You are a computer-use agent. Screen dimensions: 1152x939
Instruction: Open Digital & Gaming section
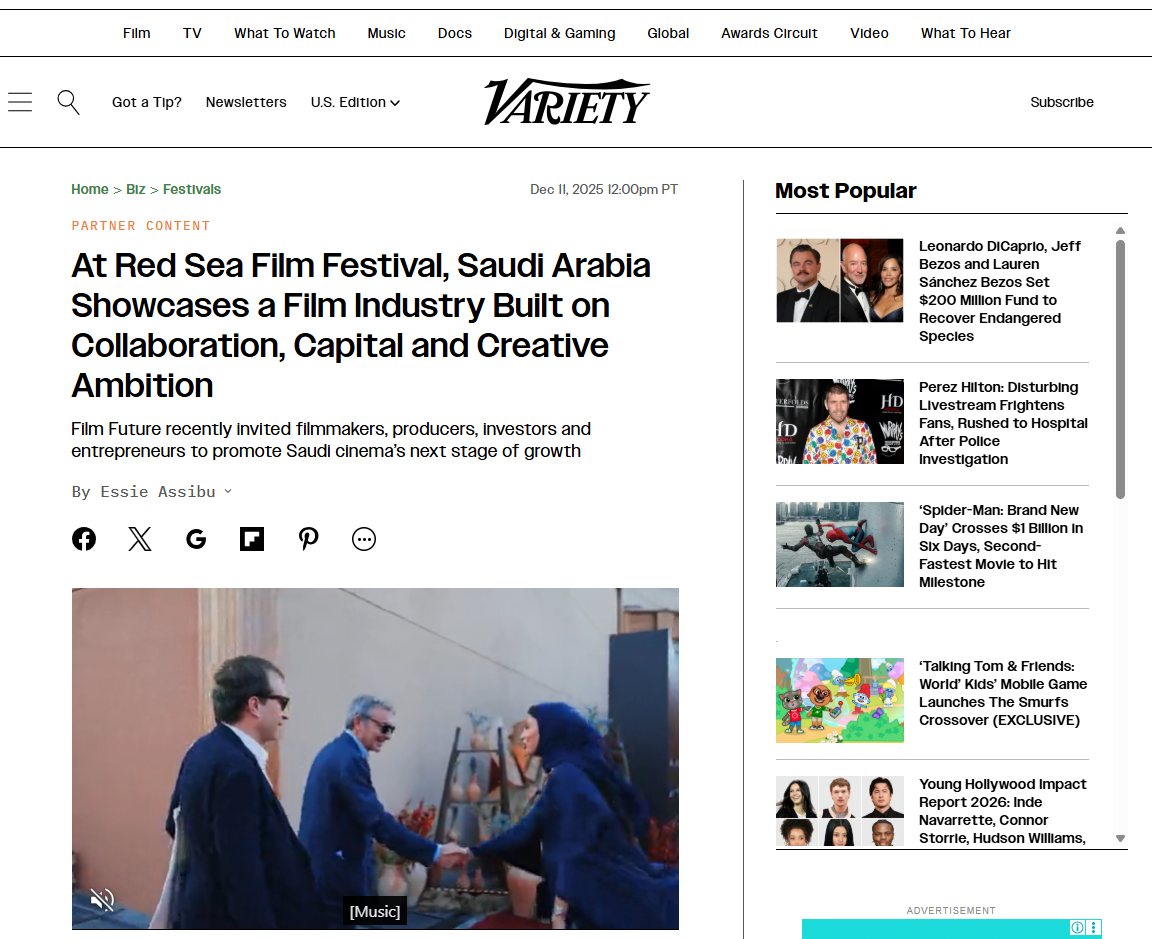coord(559,33)
